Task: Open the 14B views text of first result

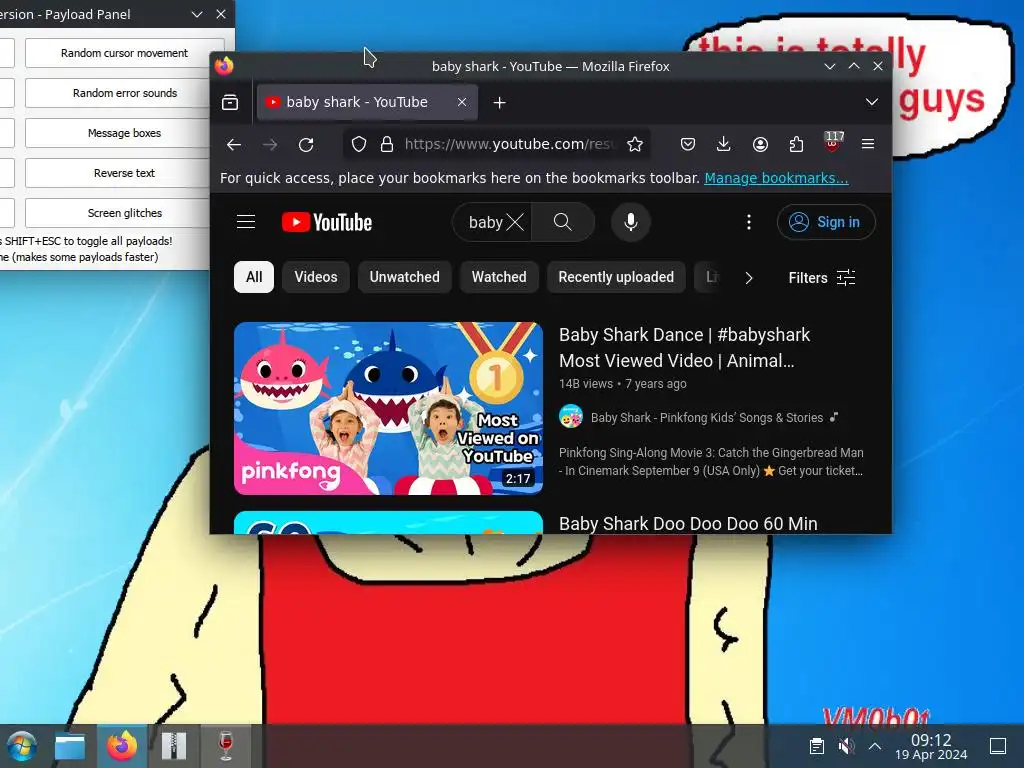Action: coord(586,384)
